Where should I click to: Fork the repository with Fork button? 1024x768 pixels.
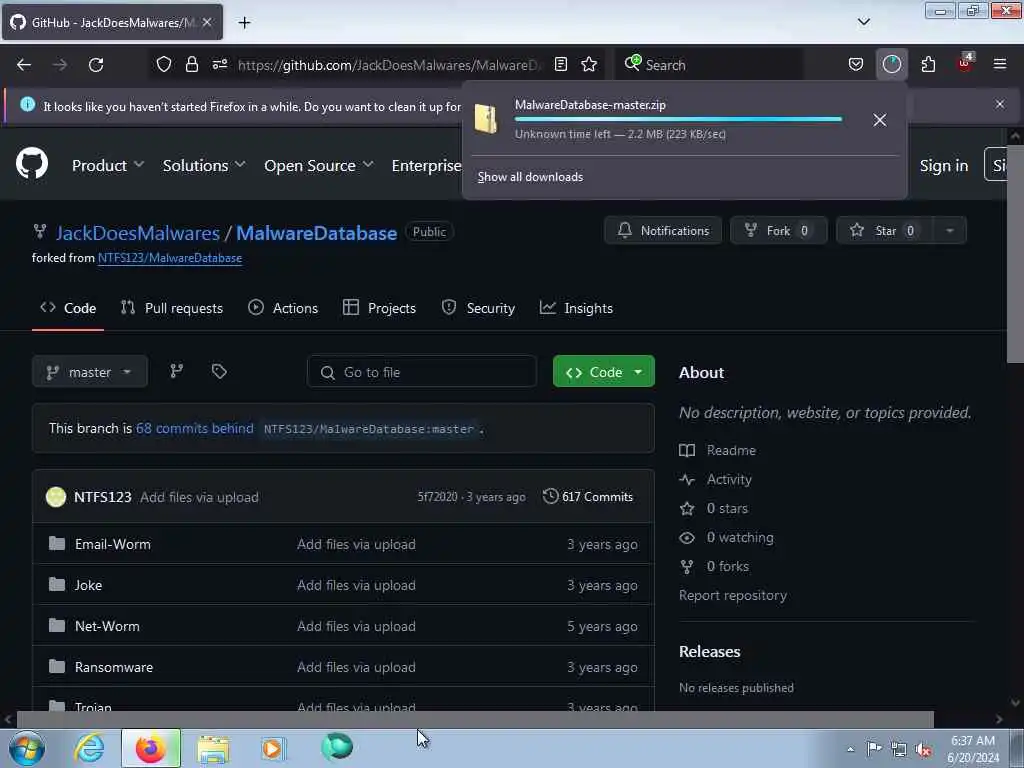pyautogui.click(x=778, y=231)
